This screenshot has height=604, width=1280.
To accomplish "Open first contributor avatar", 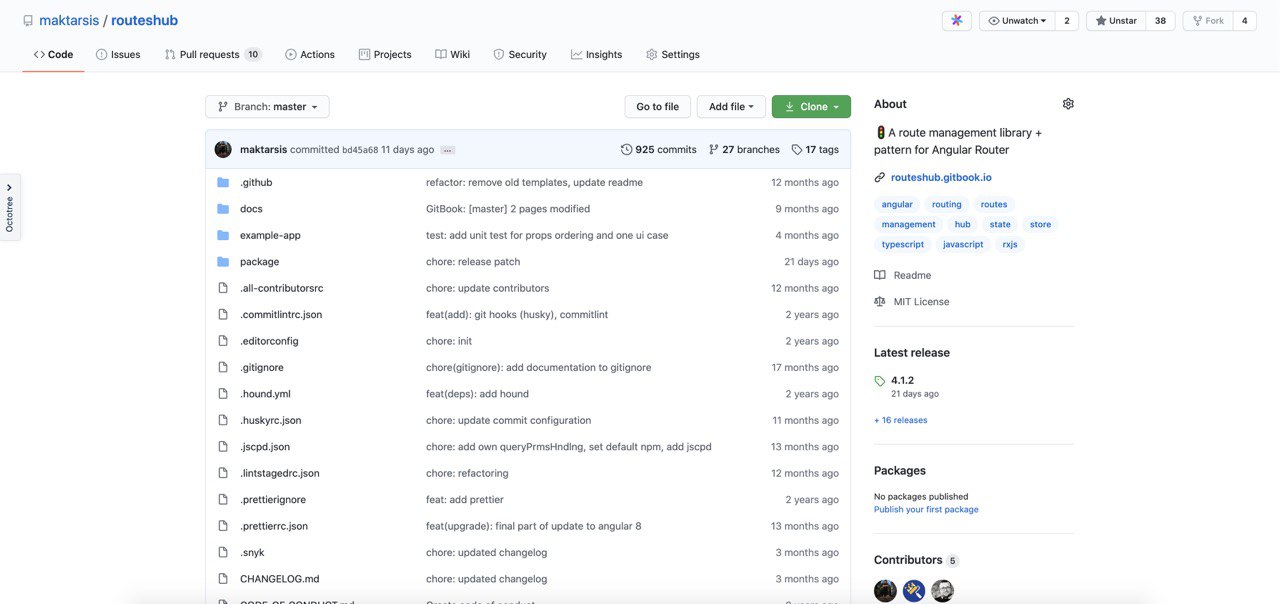I will pyautogui.click(x=885, y=591).
